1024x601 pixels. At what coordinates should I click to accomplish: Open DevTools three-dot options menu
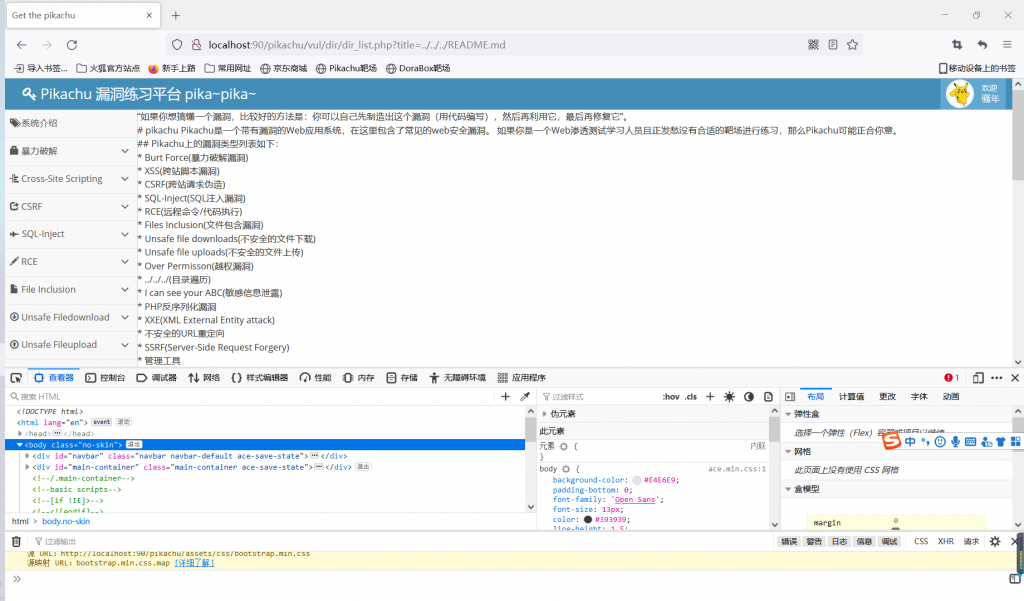click(997, 378)
